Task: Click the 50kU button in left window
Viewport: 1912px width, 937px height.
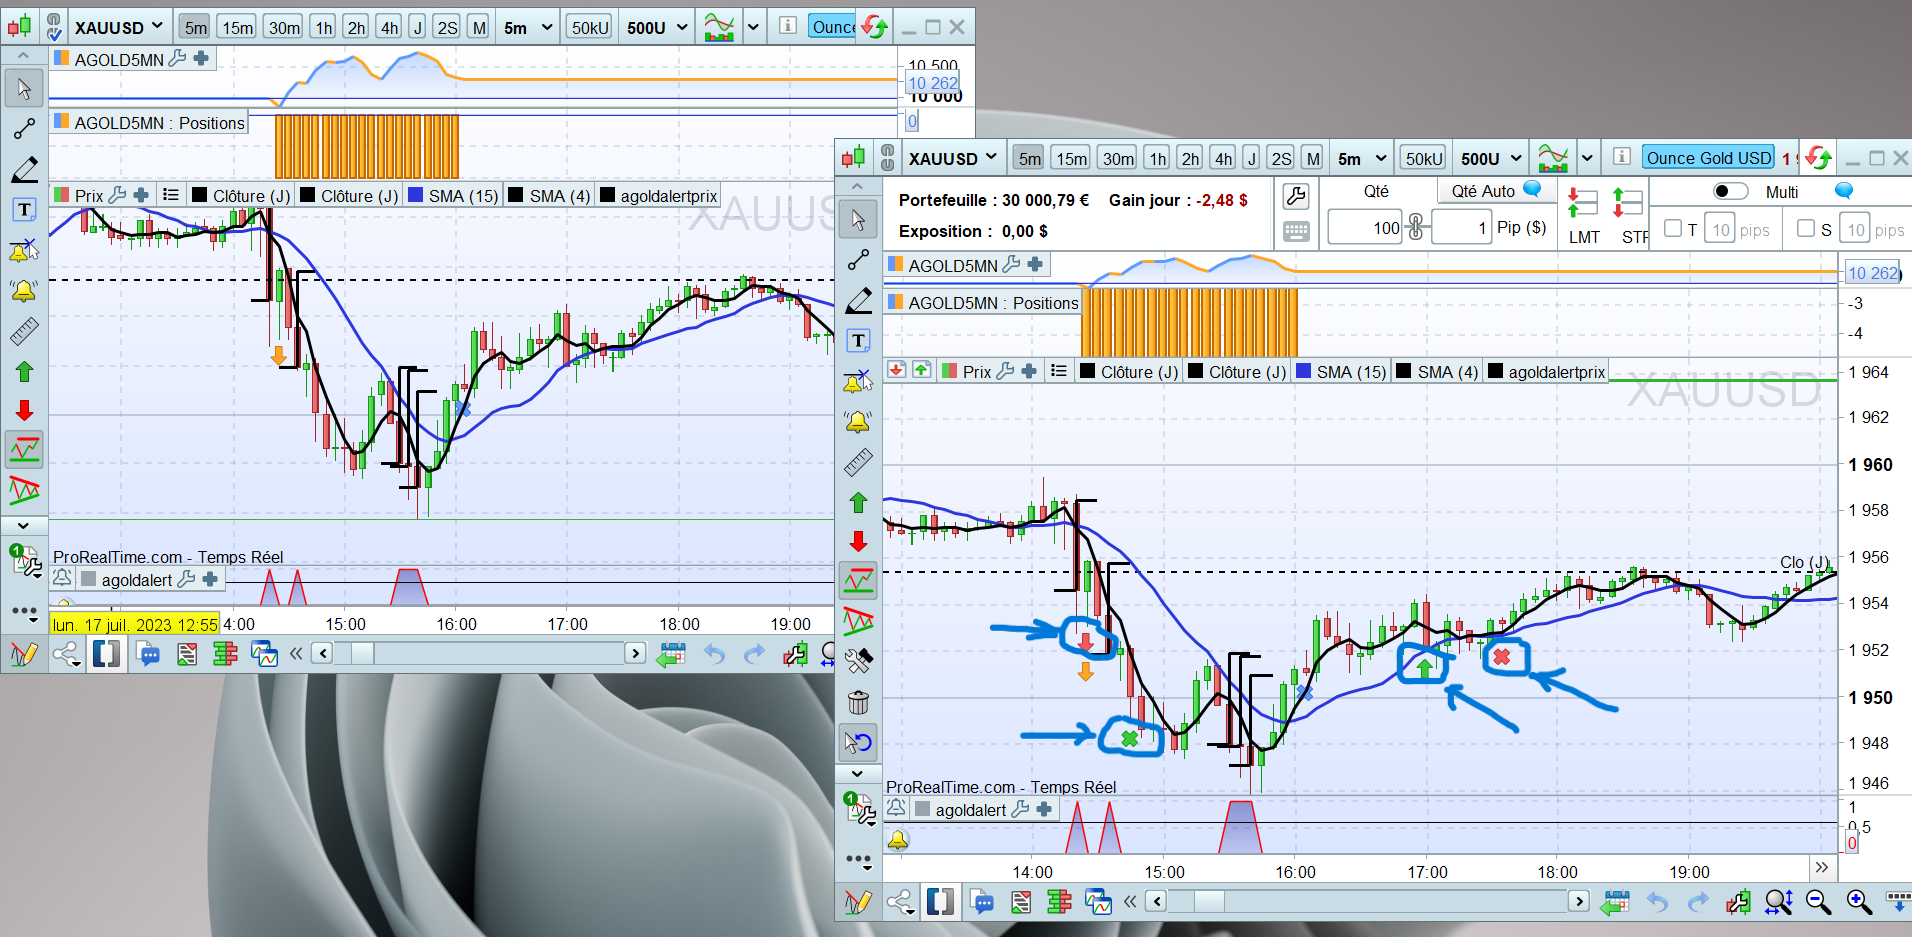Action: [x=590, y=27]
